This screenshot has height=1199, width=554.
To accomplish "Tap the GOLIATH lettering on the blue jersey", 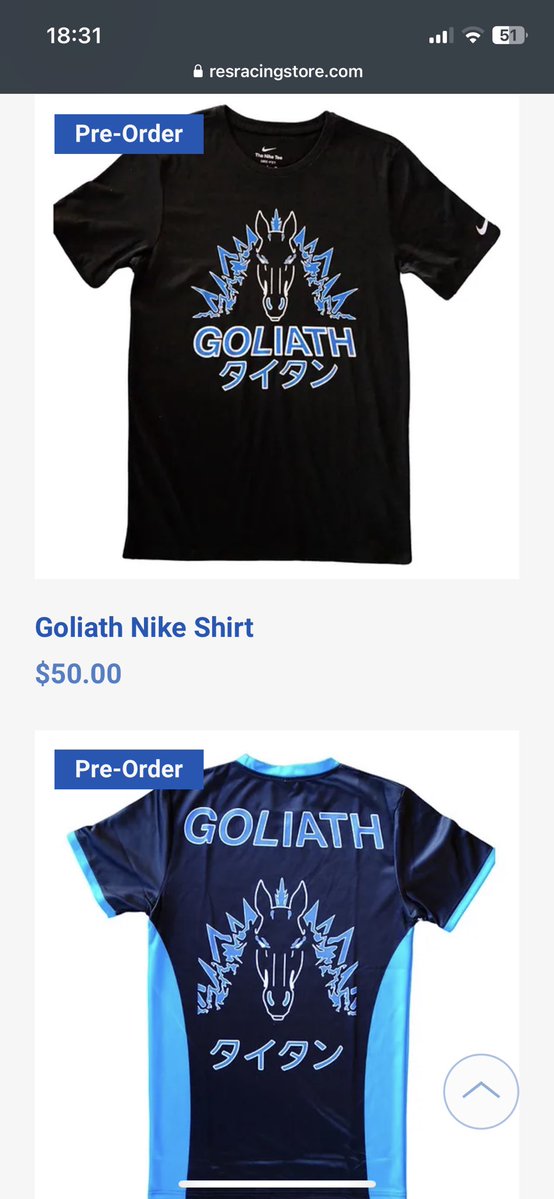I will (x=283, y=828).
